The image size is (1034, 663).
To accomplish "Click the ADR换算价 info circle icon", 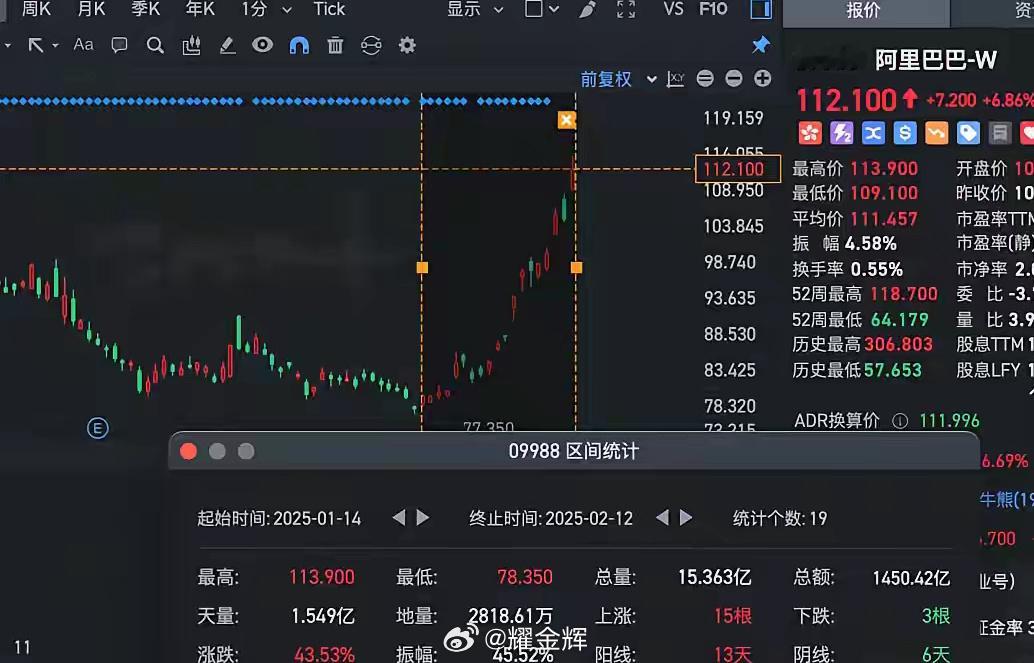I will (x=900, y=421).
